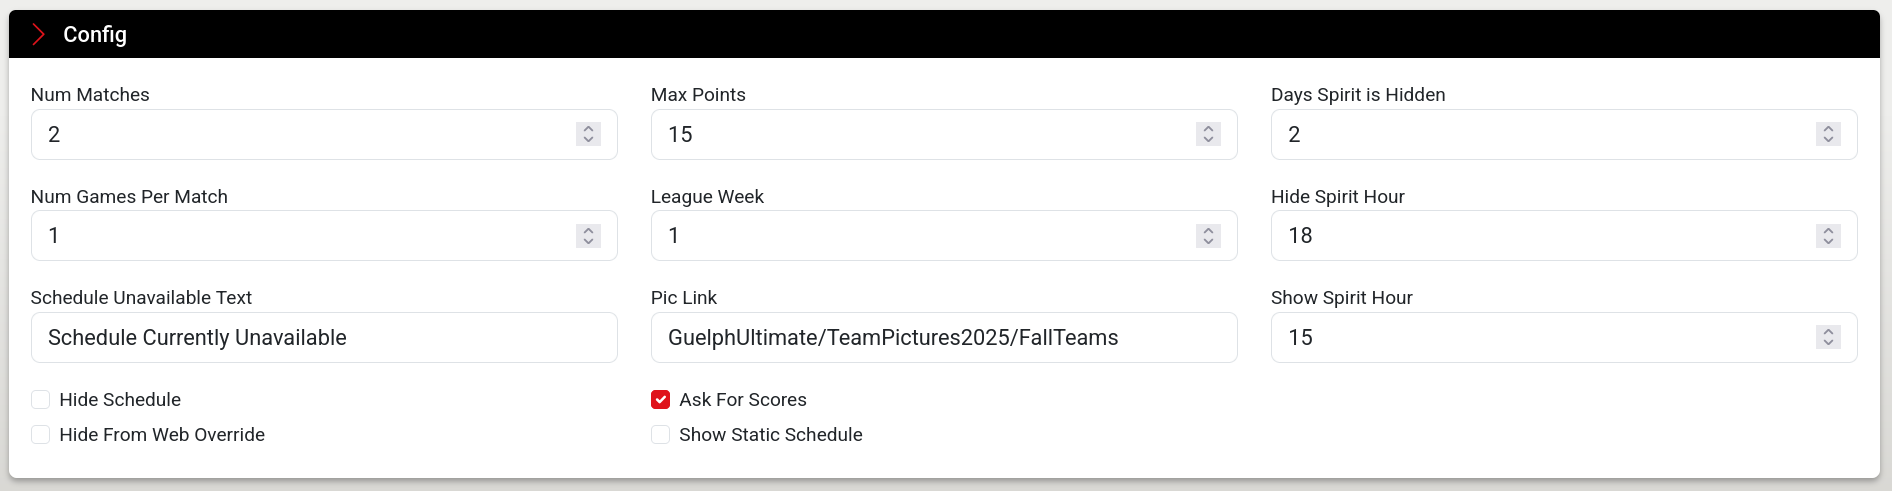Screen dimensions: 1892x491
Task: Click the Config header title
Action: click(95, 34)
